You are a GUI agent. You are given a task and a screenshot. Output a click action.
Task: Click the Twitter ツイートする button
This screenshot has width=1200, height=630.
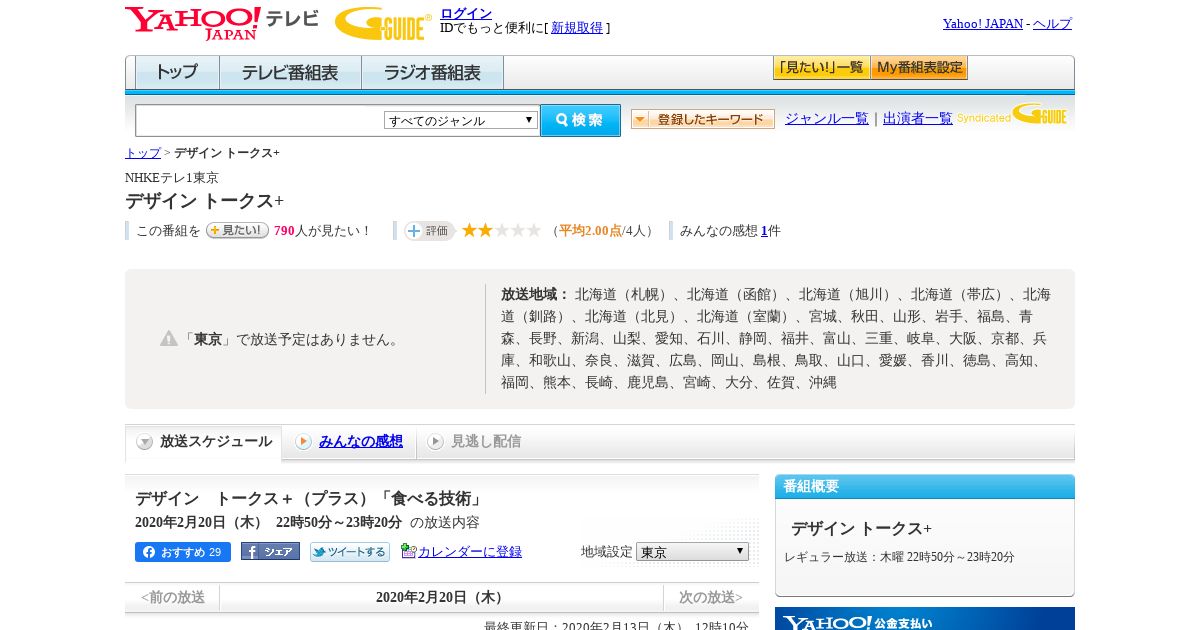pyautogui.click(x=350, y=552)
